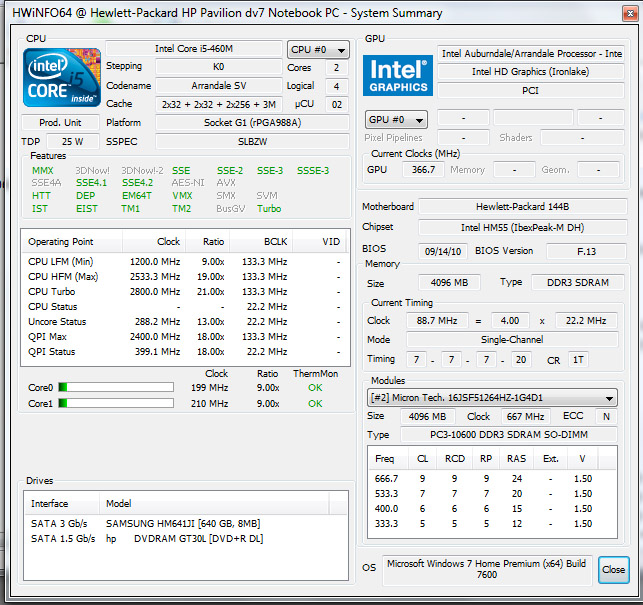
Task: Select the hp DVDRAM GT30L drive row
Action: tap(186, 539)
